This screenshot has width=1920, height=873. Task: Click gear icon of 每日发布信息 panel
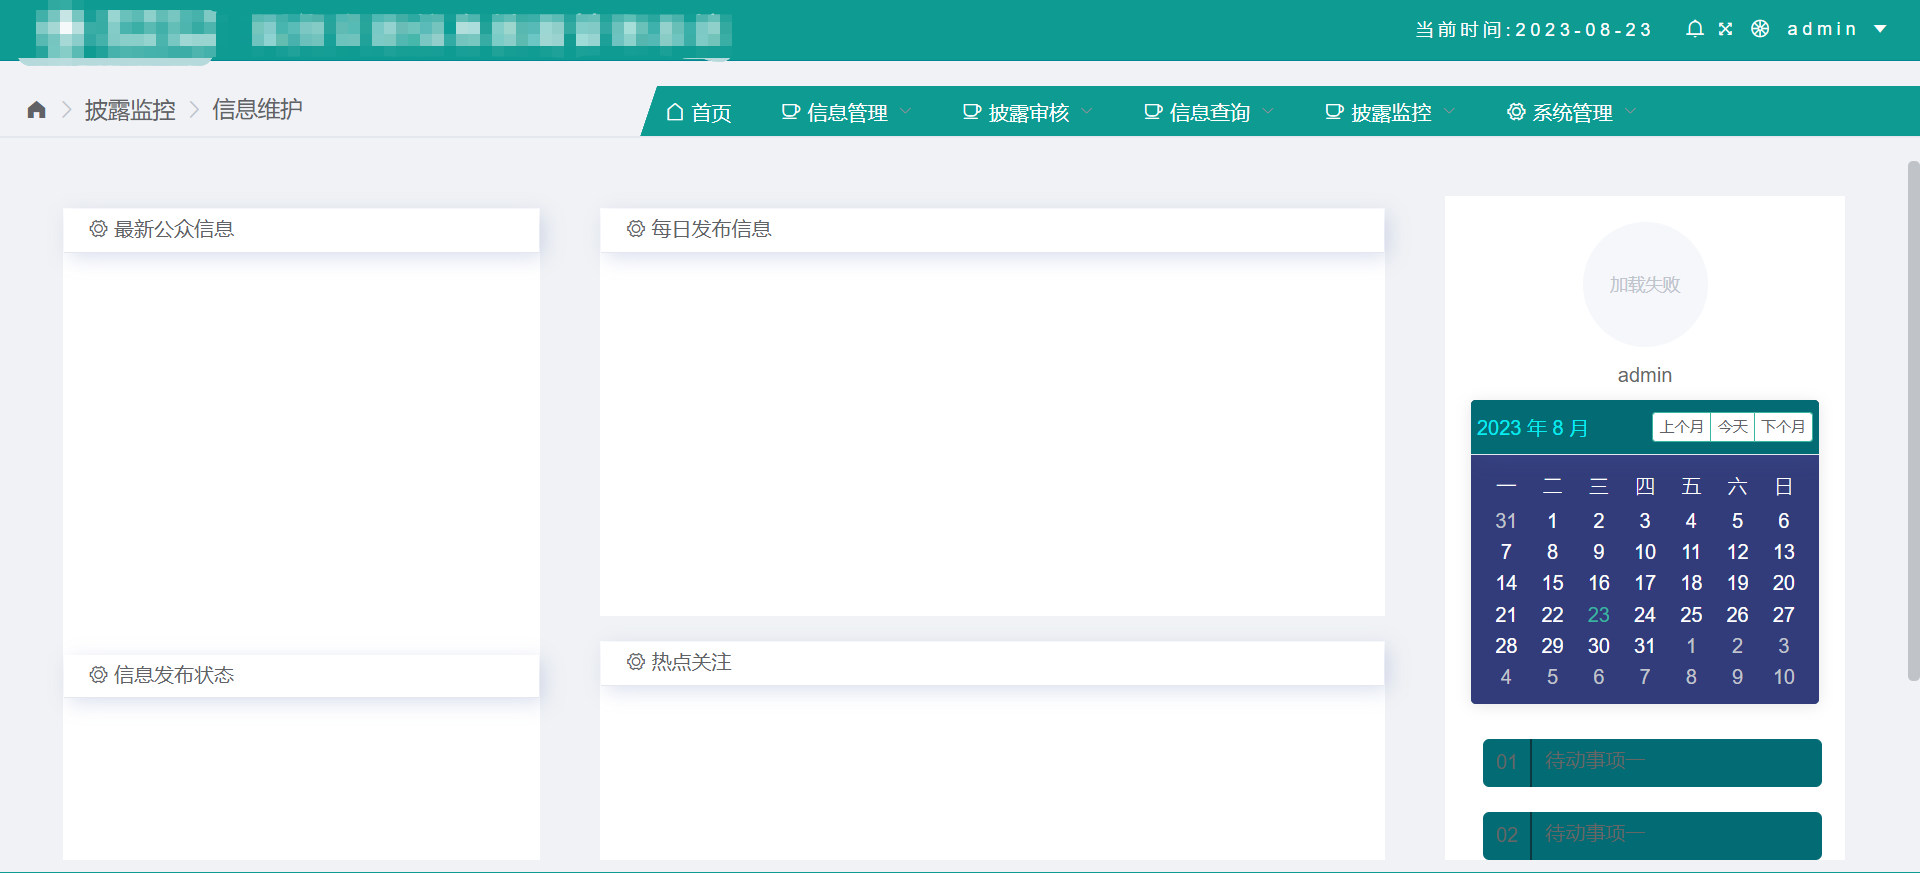coord(636,229)
